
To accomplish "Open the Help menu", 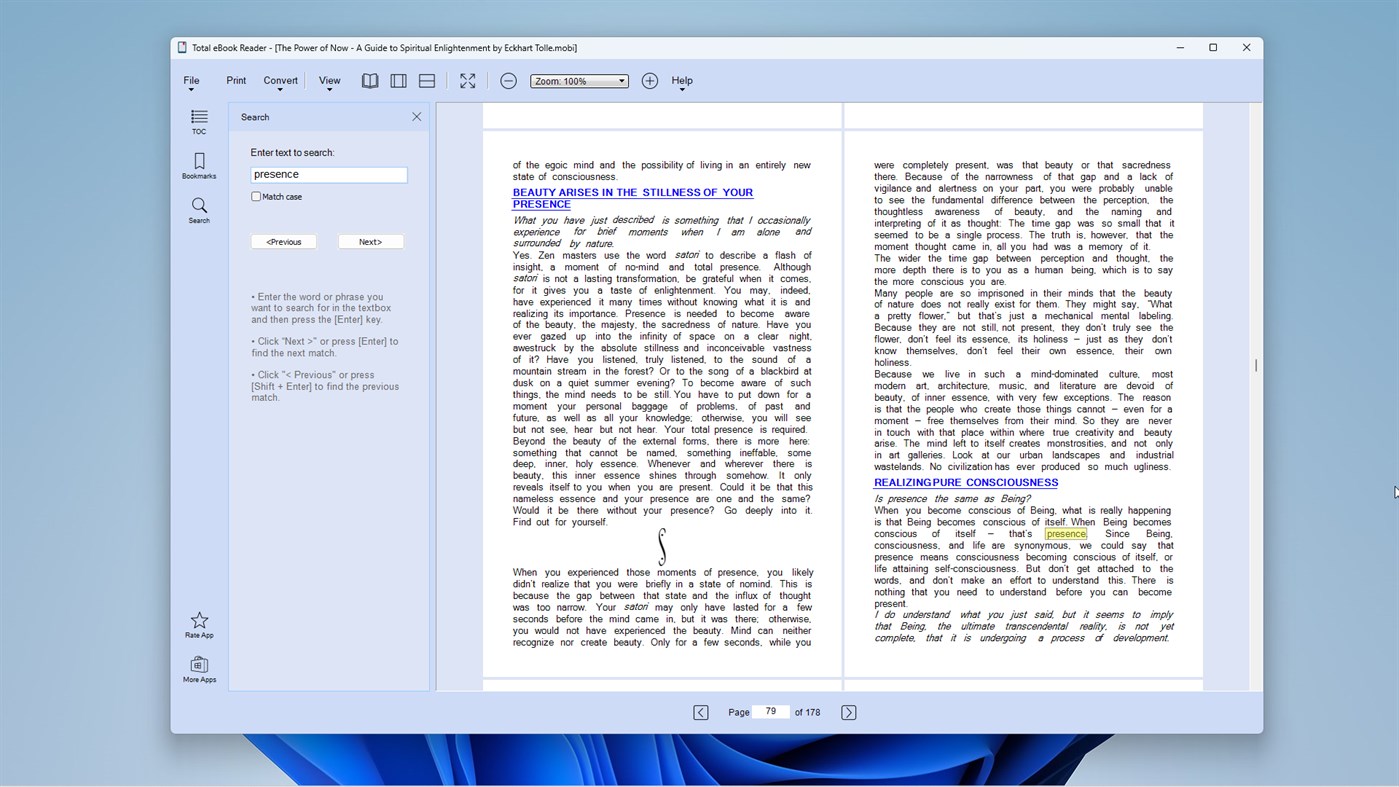I will point(681,80).
